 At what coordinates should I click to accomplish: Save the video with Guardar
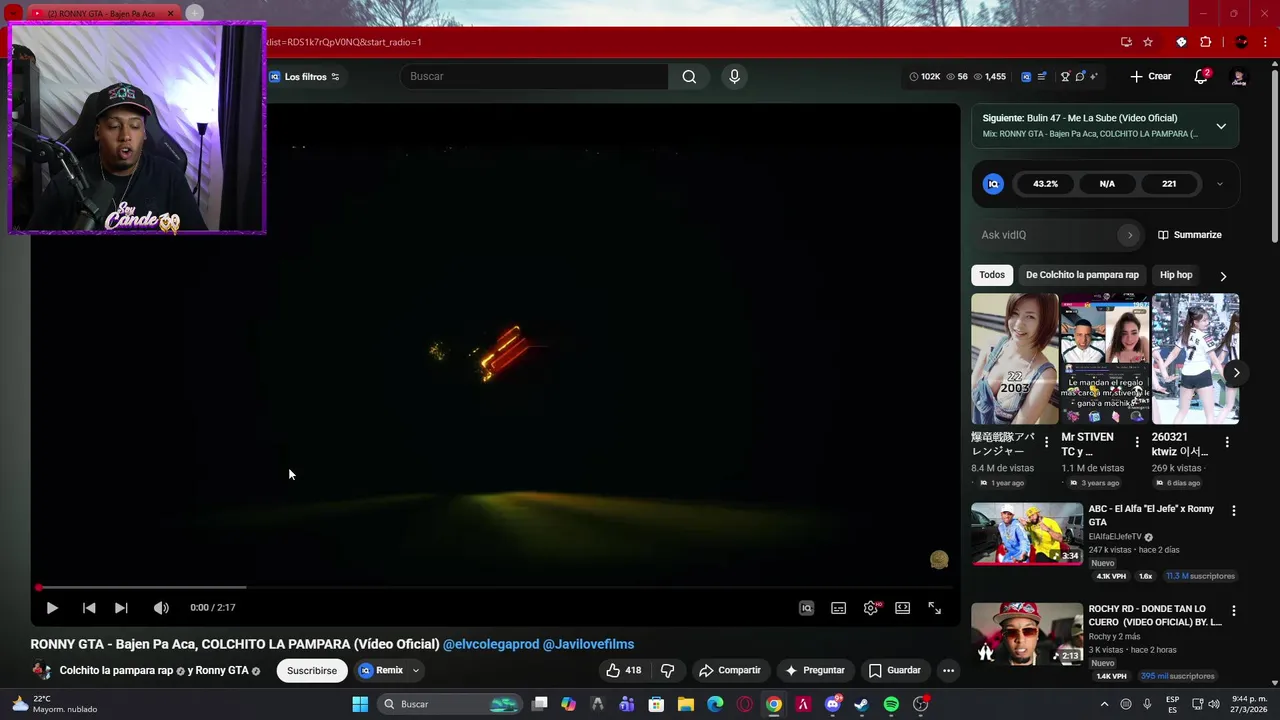pos(895,670)
